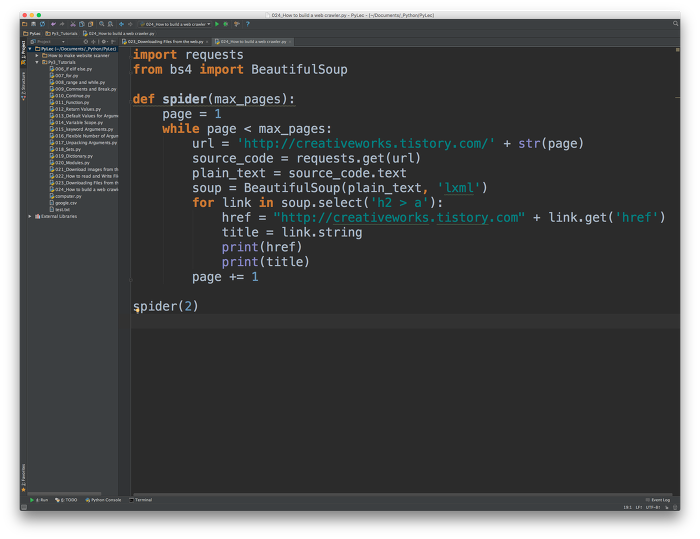700x539 pixels.
Task: Click the PyLec breadcrumb
Action: point(32,33)
